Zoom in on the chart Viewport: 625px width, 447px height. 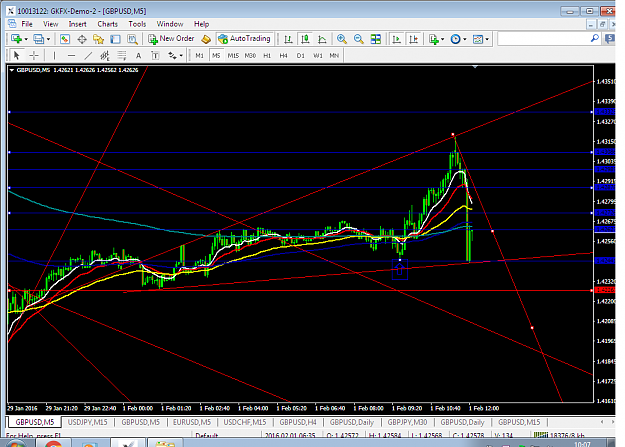(x=342, y=39)
